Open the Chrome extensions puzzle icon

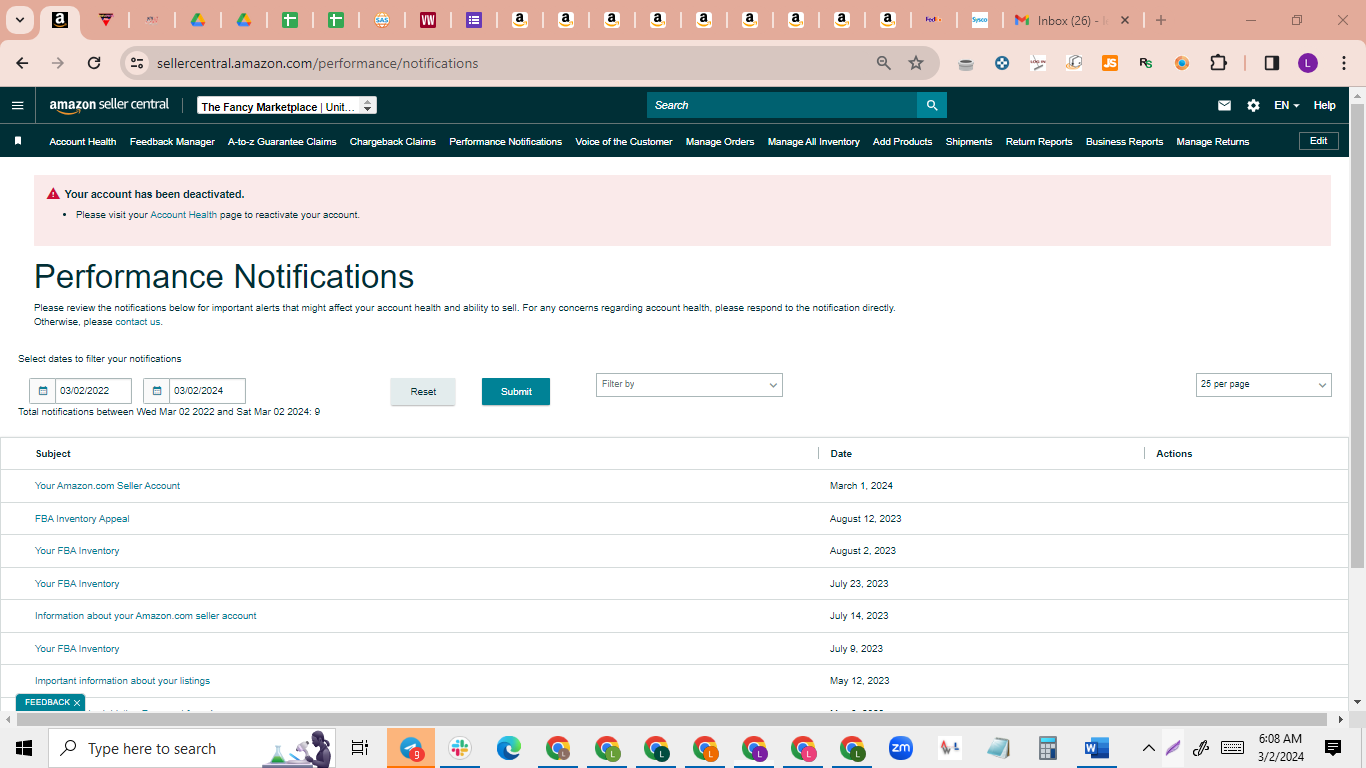(1218, 63)
